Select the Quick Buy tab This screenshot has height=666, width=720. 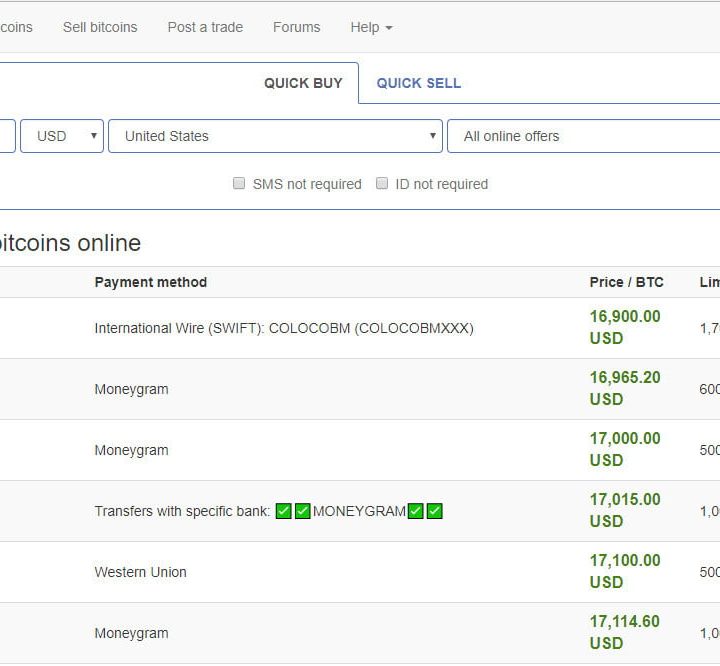coord(303,83)
